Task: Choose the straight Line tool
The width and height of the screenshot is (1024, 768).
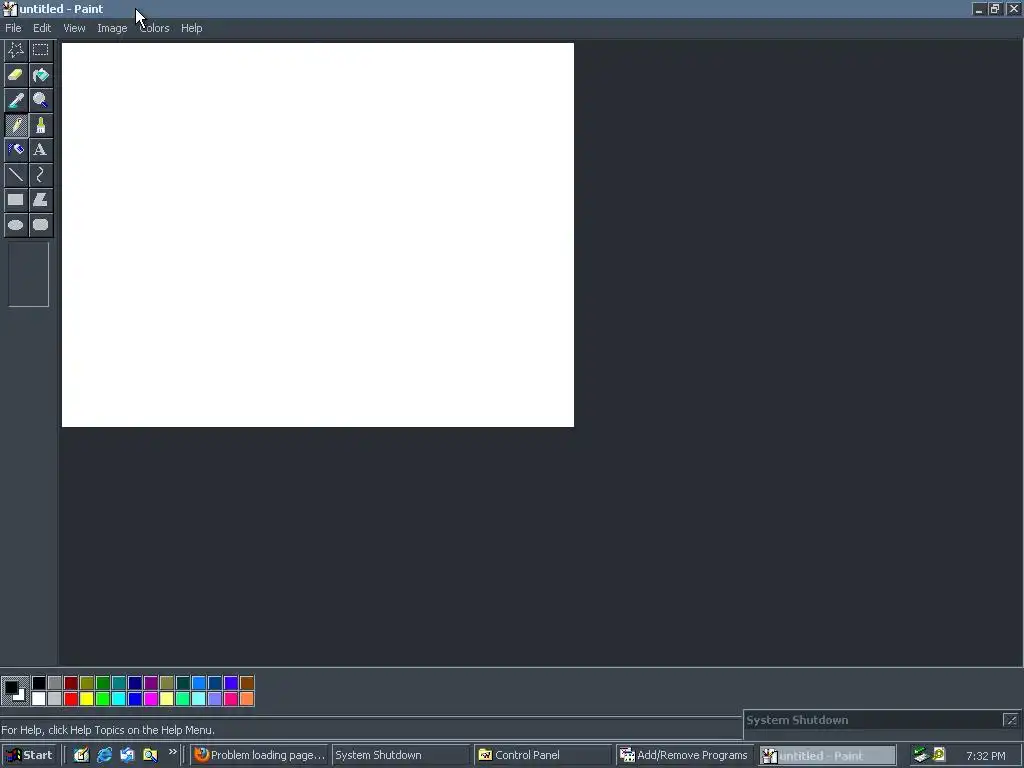Action: pos(16,174)
